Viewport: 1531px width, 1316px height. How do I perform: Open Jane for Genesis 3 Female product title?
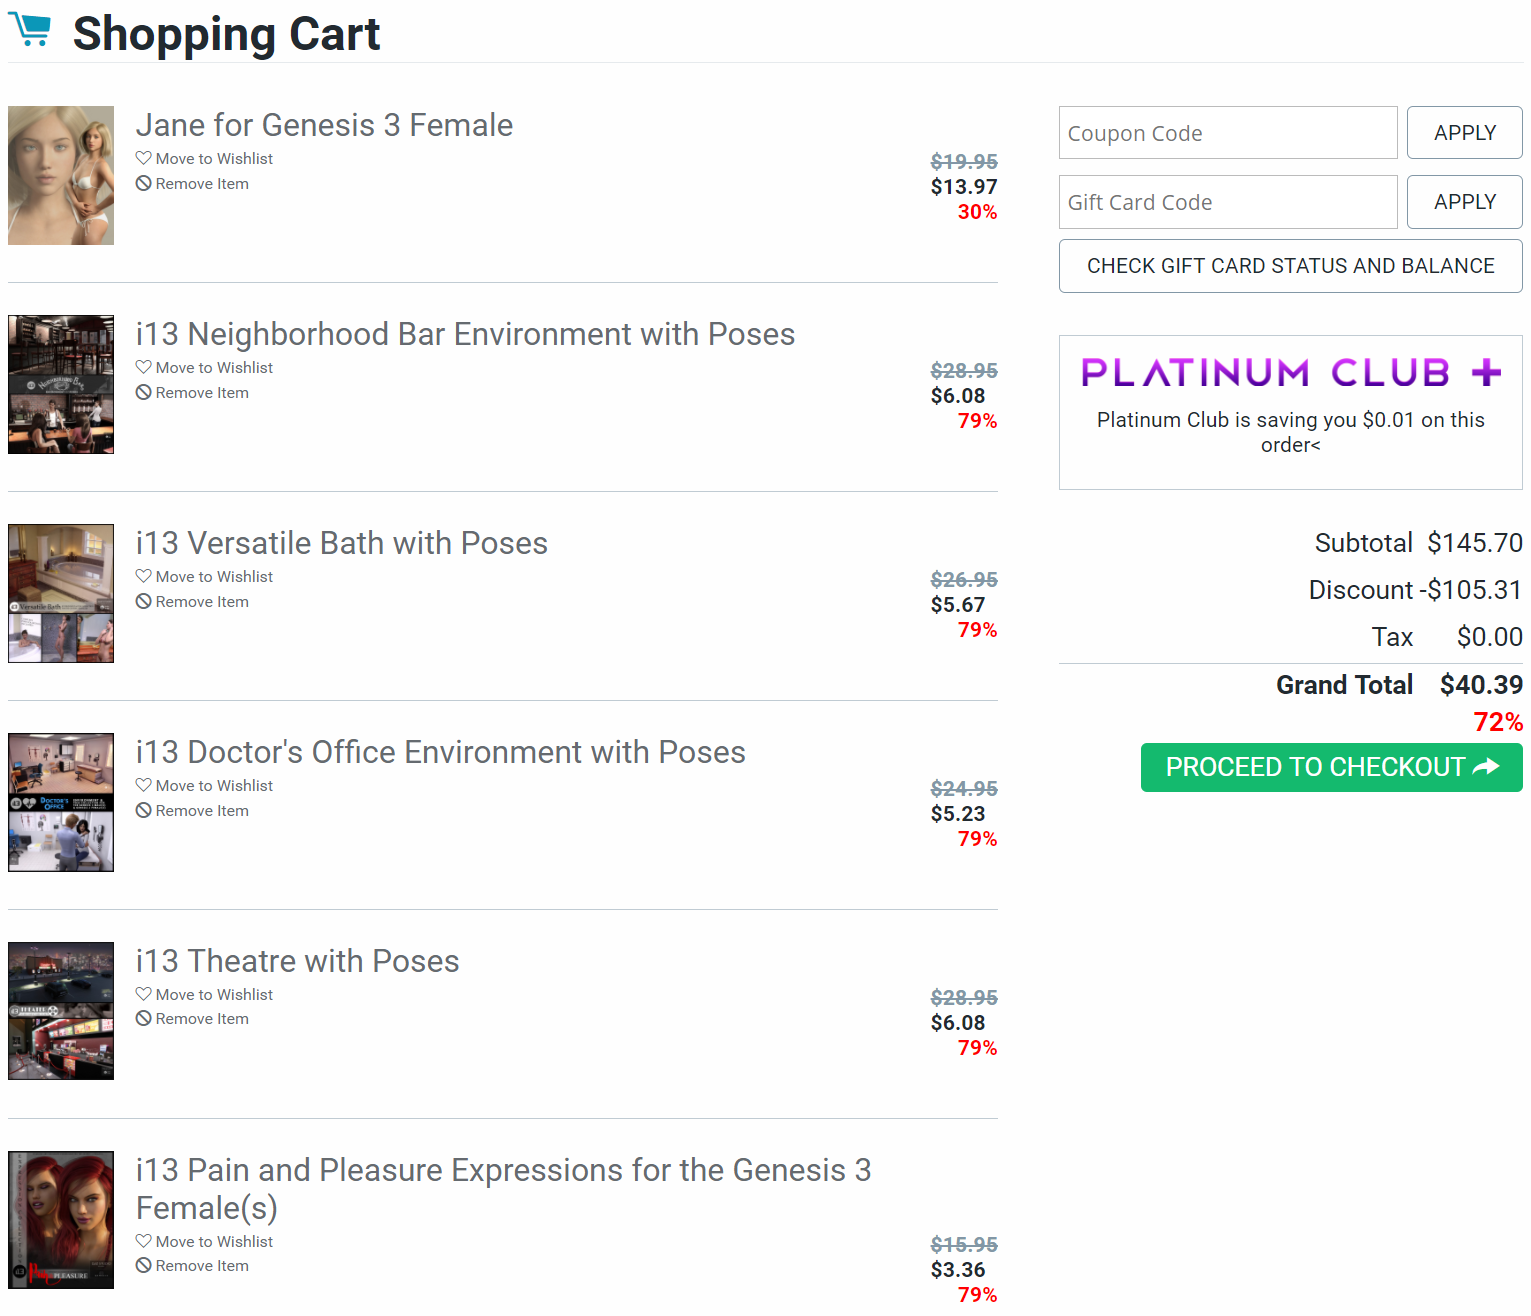(324, 125)
